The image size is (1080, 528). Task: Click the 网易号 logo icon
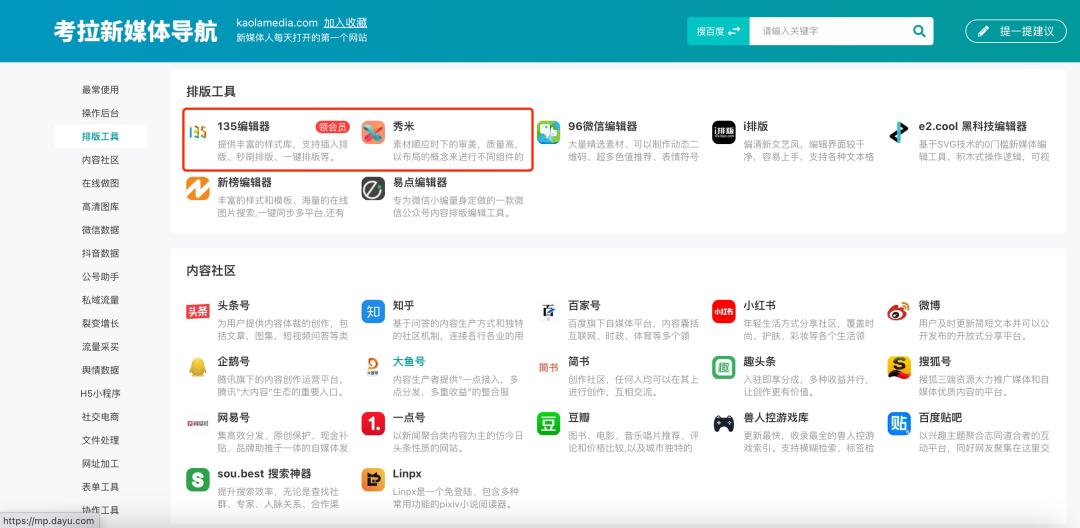pos(198,423)
